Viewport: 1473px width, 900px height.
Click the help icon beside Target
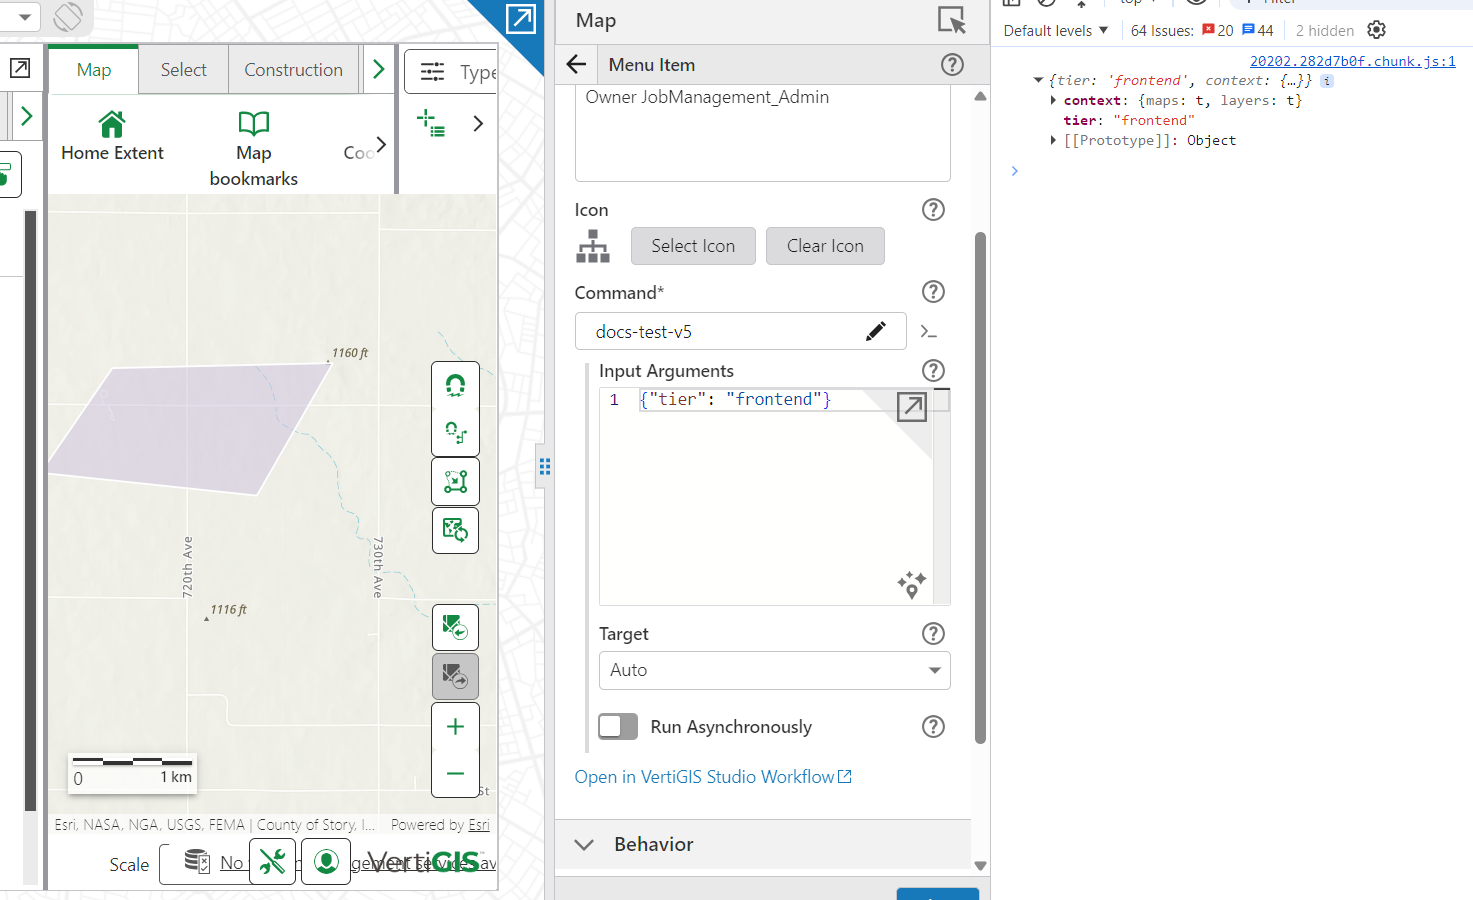tap(933, 634)
